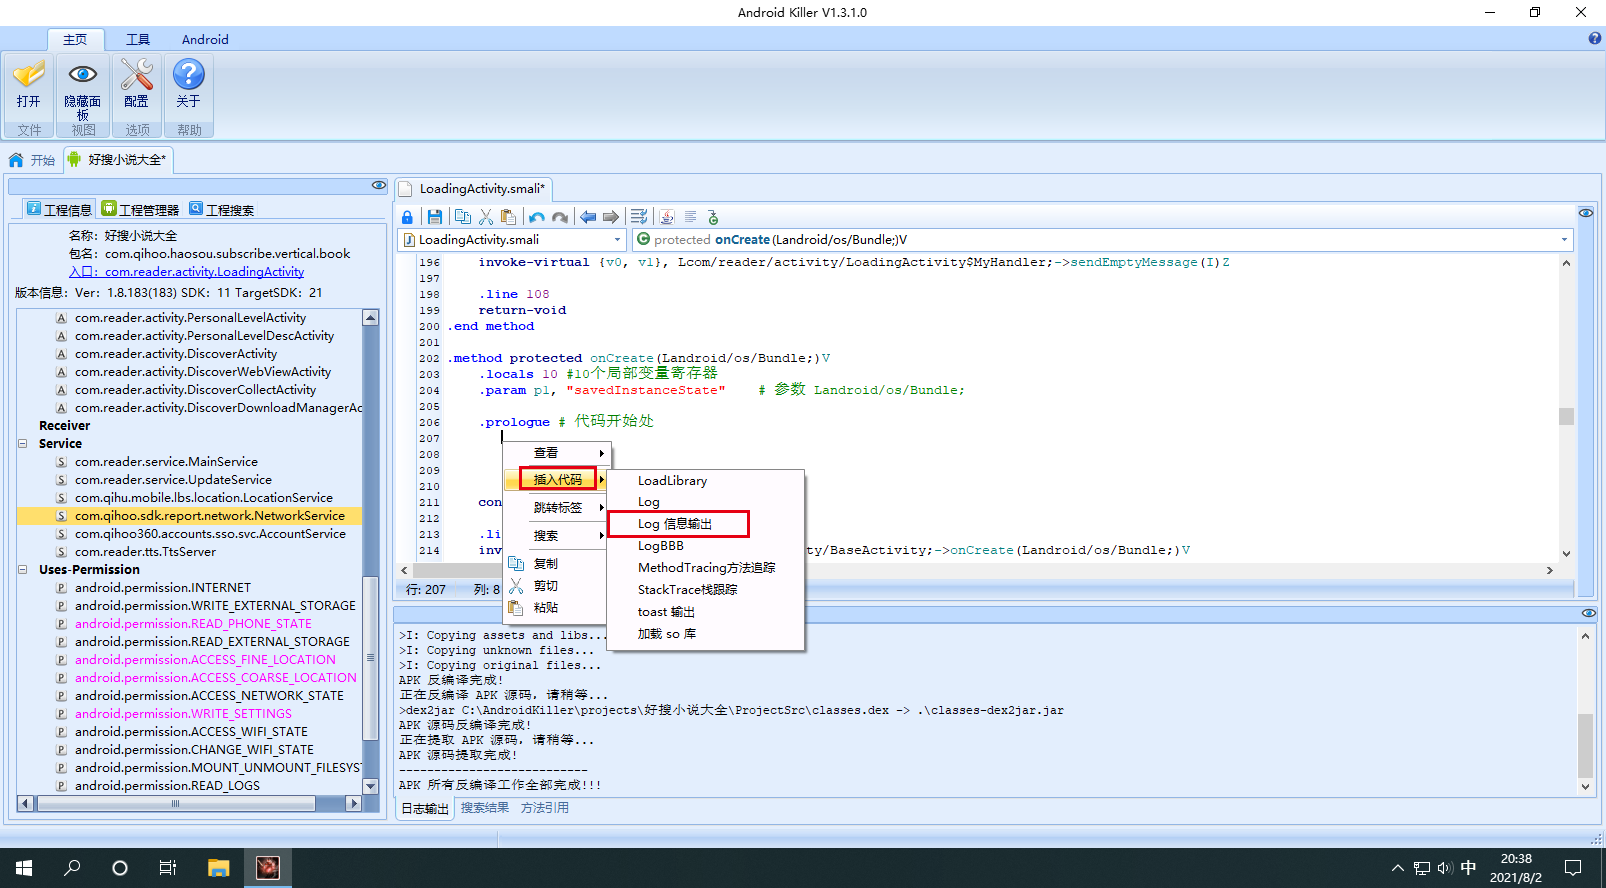This screenshot has width=1606, height=888.
Task: Click the scissors cut icon in toolbar
Action: pyautogui.click(x=486, y=217)
